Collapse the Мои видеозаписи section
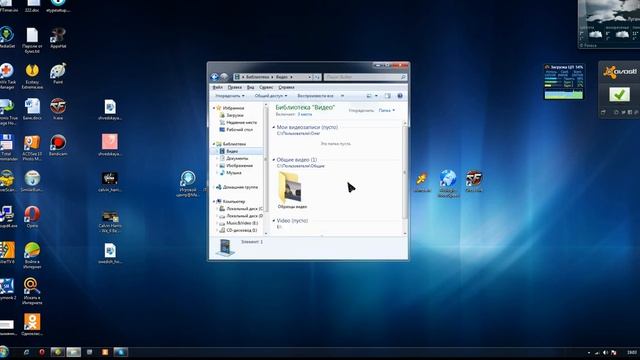 tap(274, 127)
